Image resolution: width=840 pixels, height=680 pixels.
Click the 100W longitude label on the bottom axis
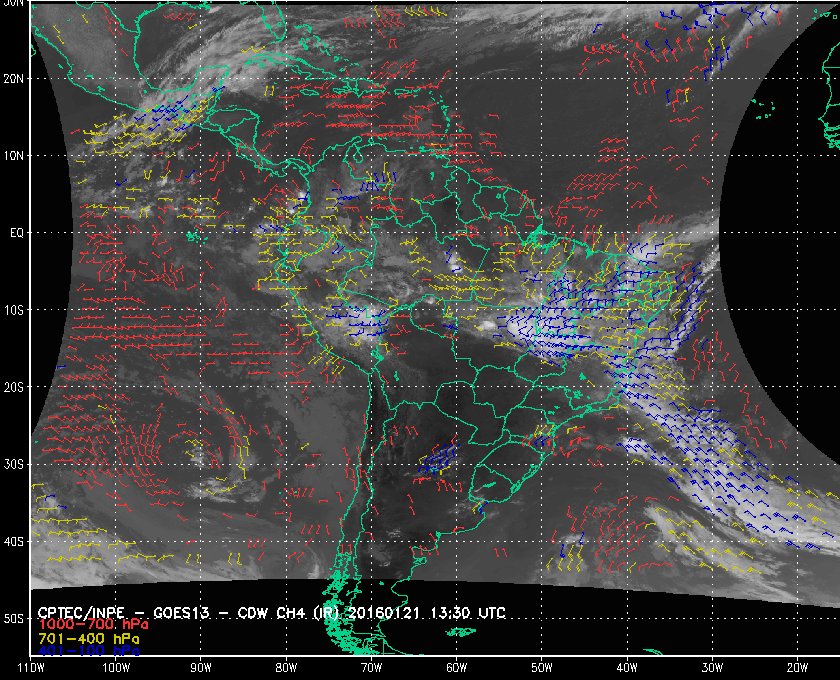click(116, 668)
